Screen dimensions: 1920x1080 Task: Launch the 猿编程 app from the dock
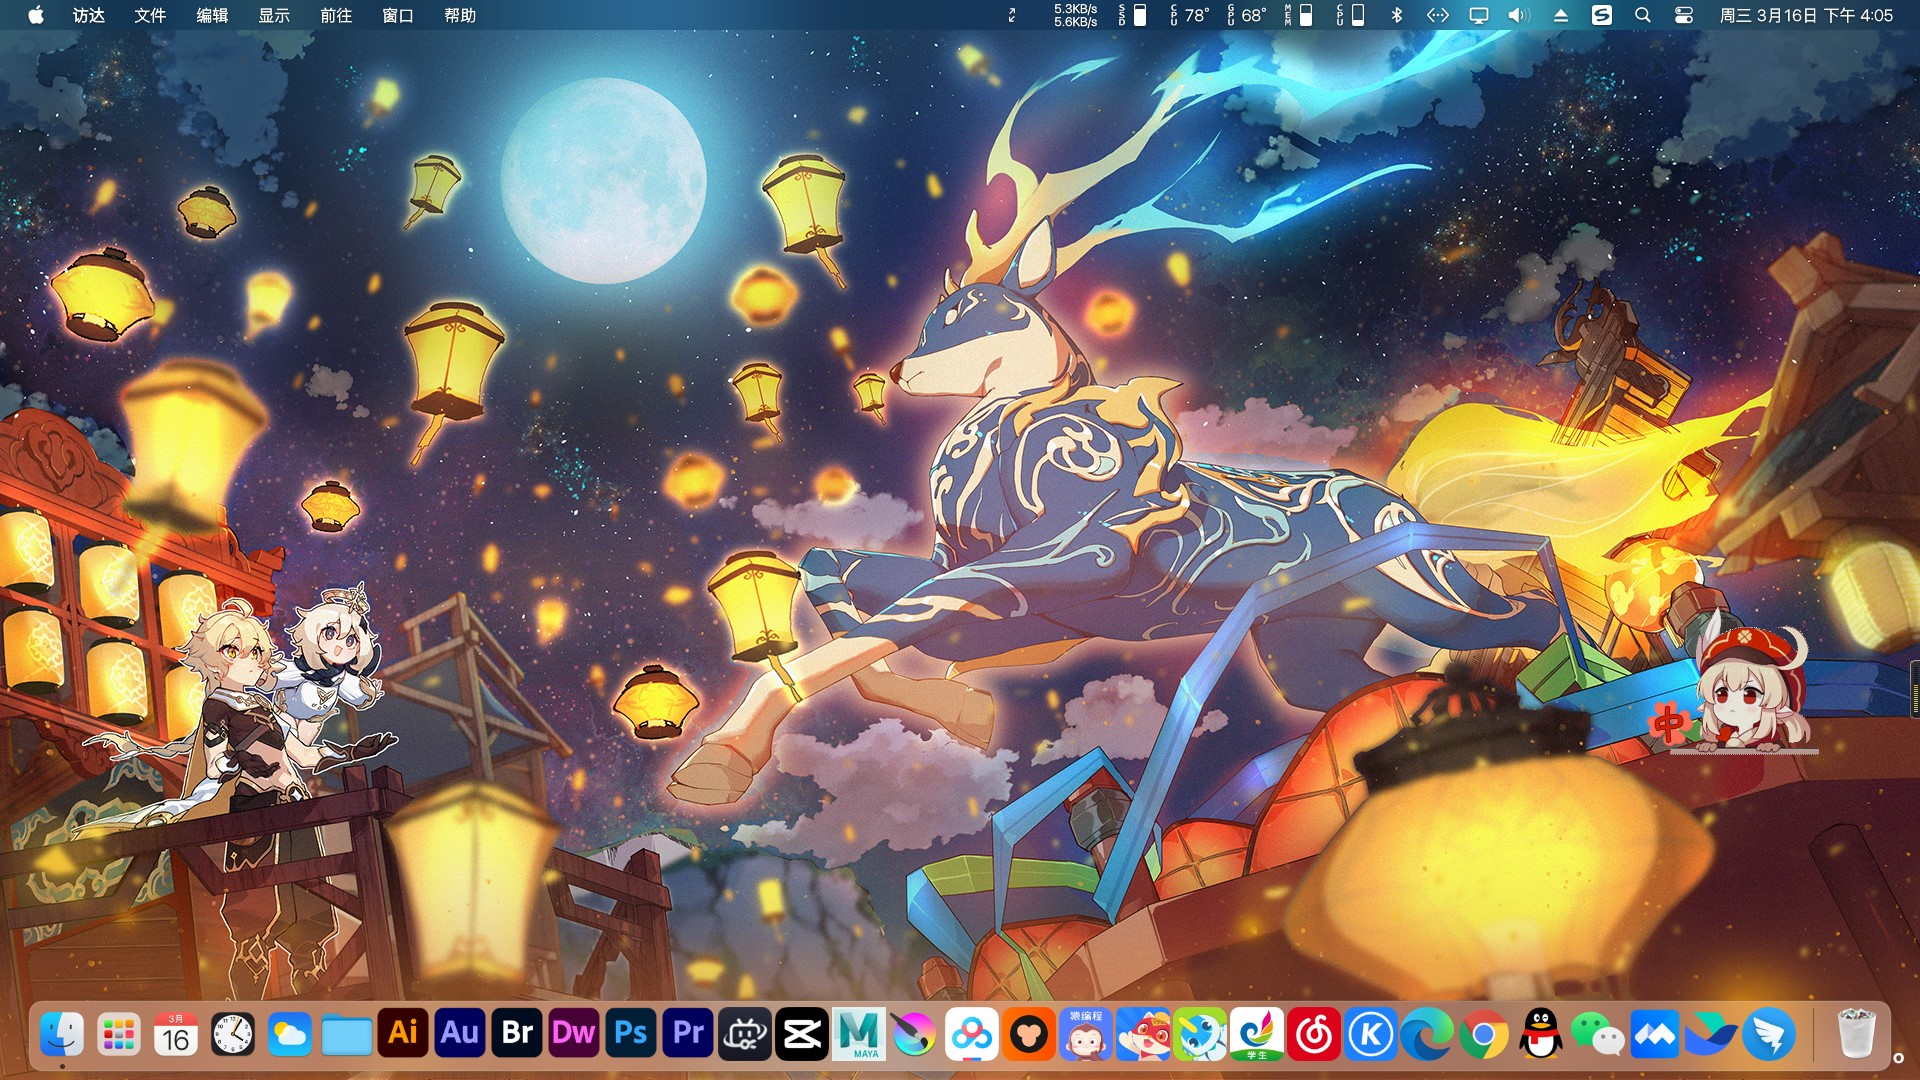pyautogui.click(x=1086, y=1034)
